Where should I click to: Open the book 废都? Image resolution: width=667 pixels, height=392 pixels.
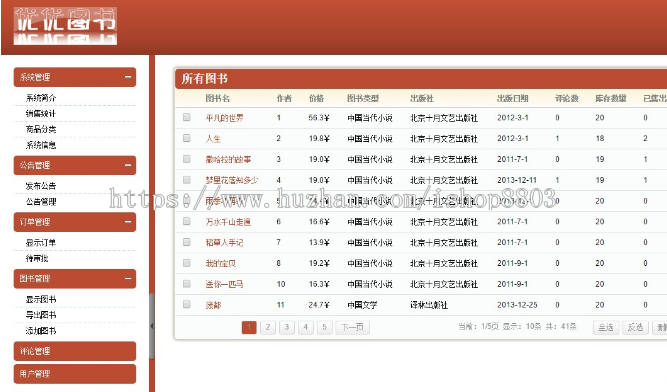tap(213, 305)
